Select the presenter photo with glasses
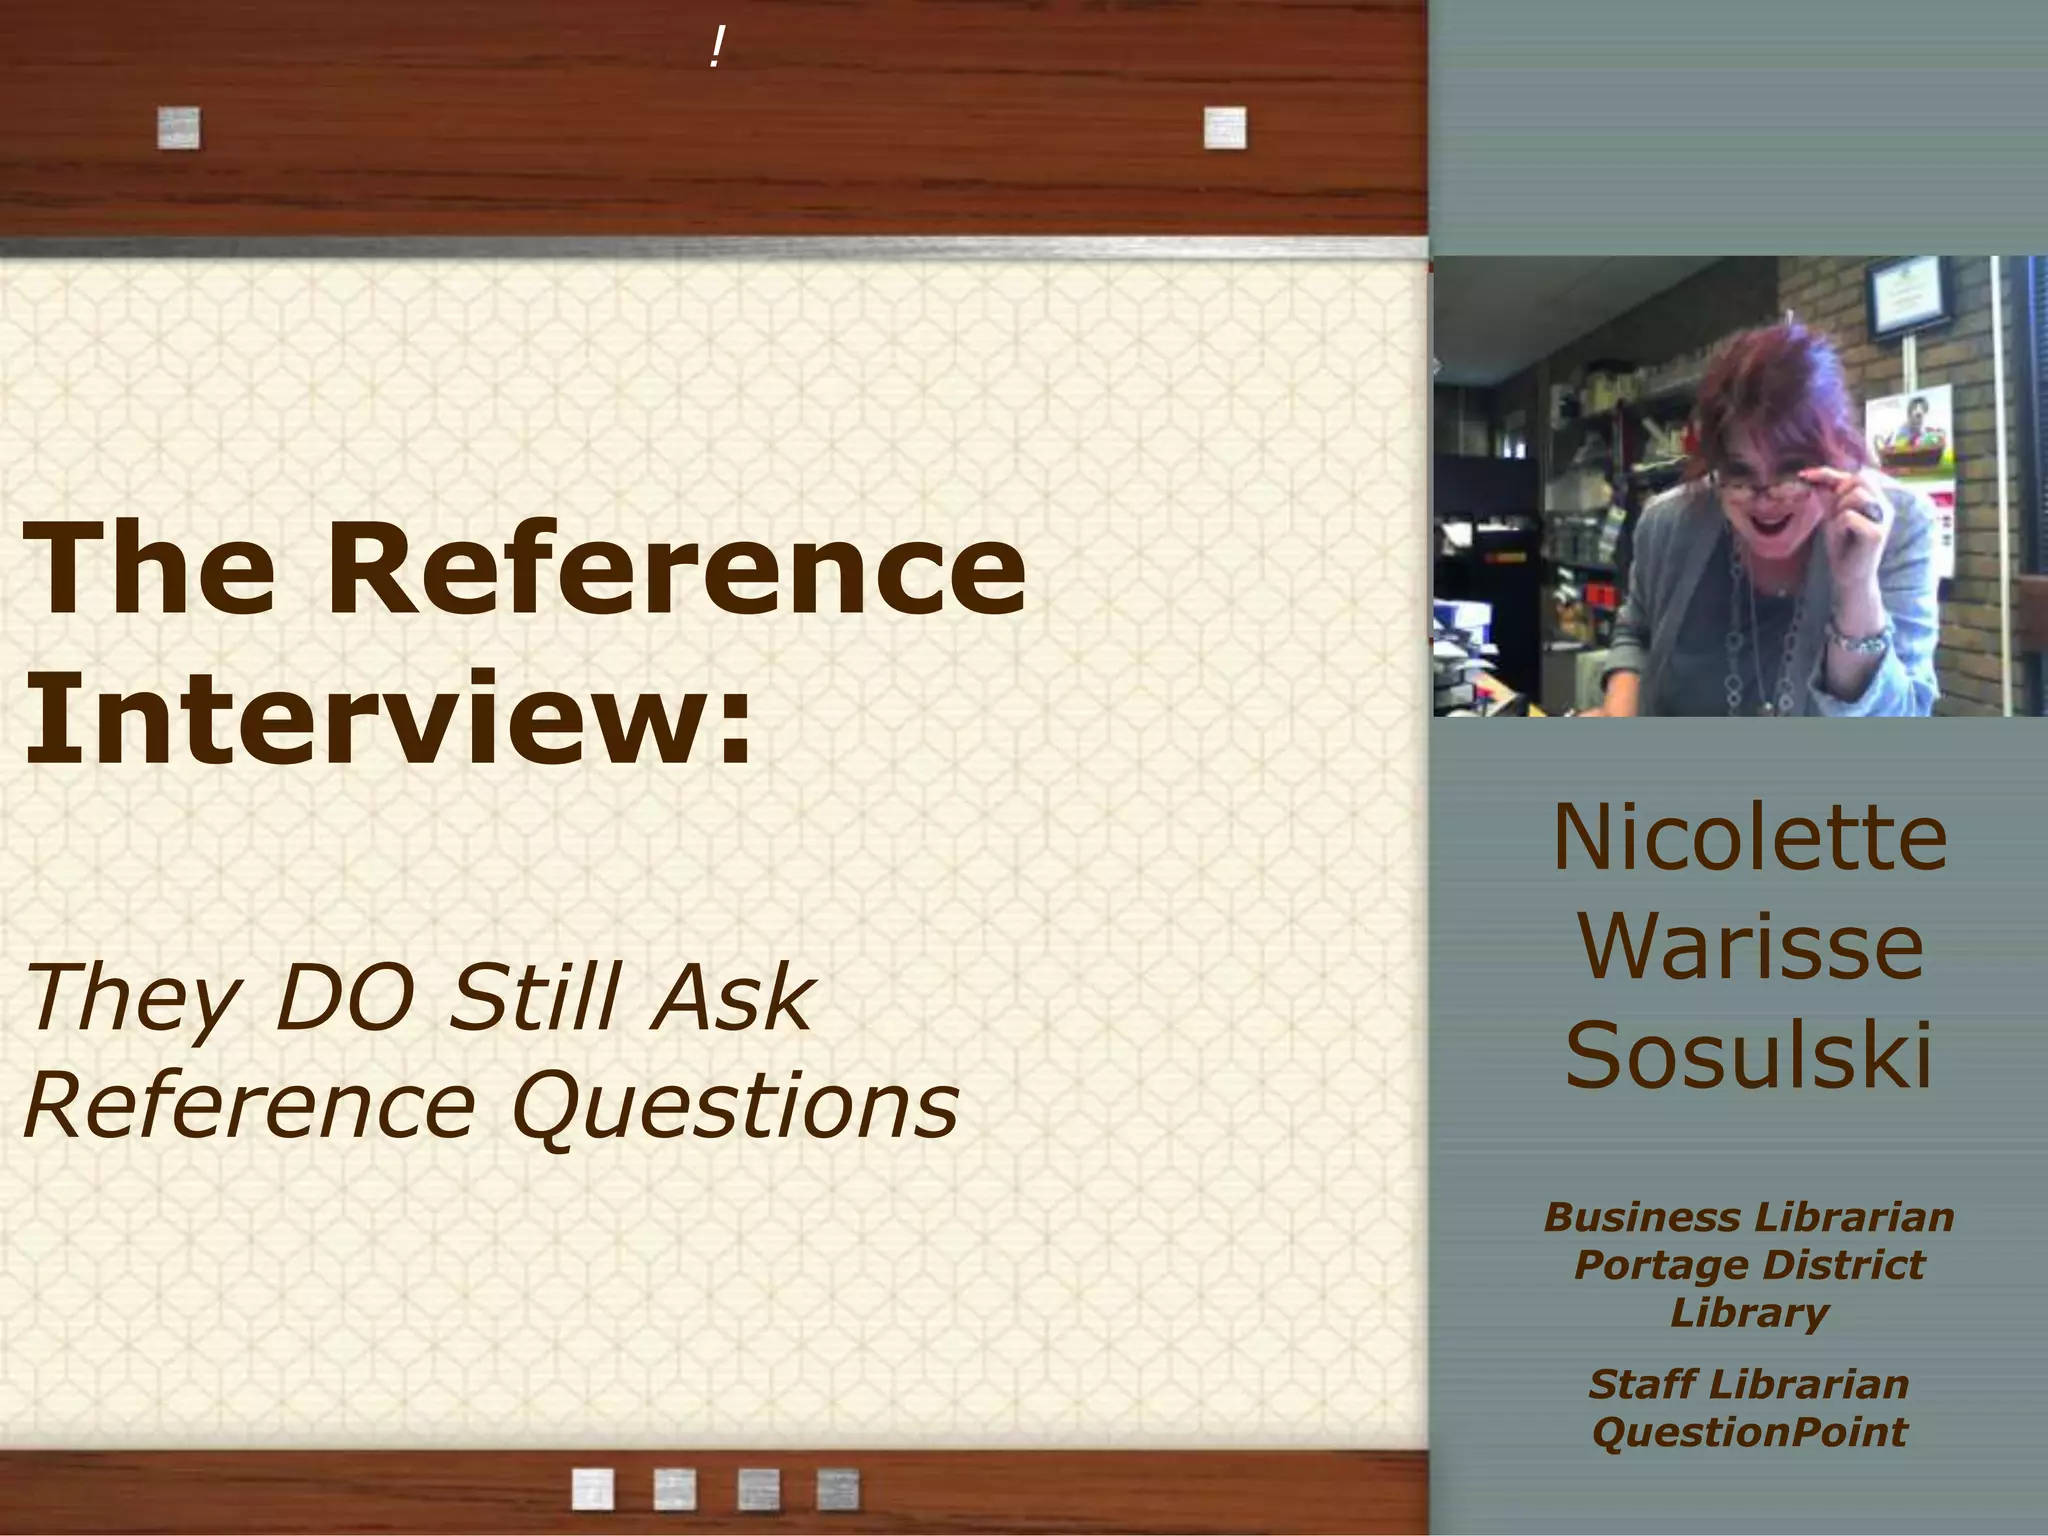The width and height of the screenshot is (2048, 1536). click(1740, 486)
